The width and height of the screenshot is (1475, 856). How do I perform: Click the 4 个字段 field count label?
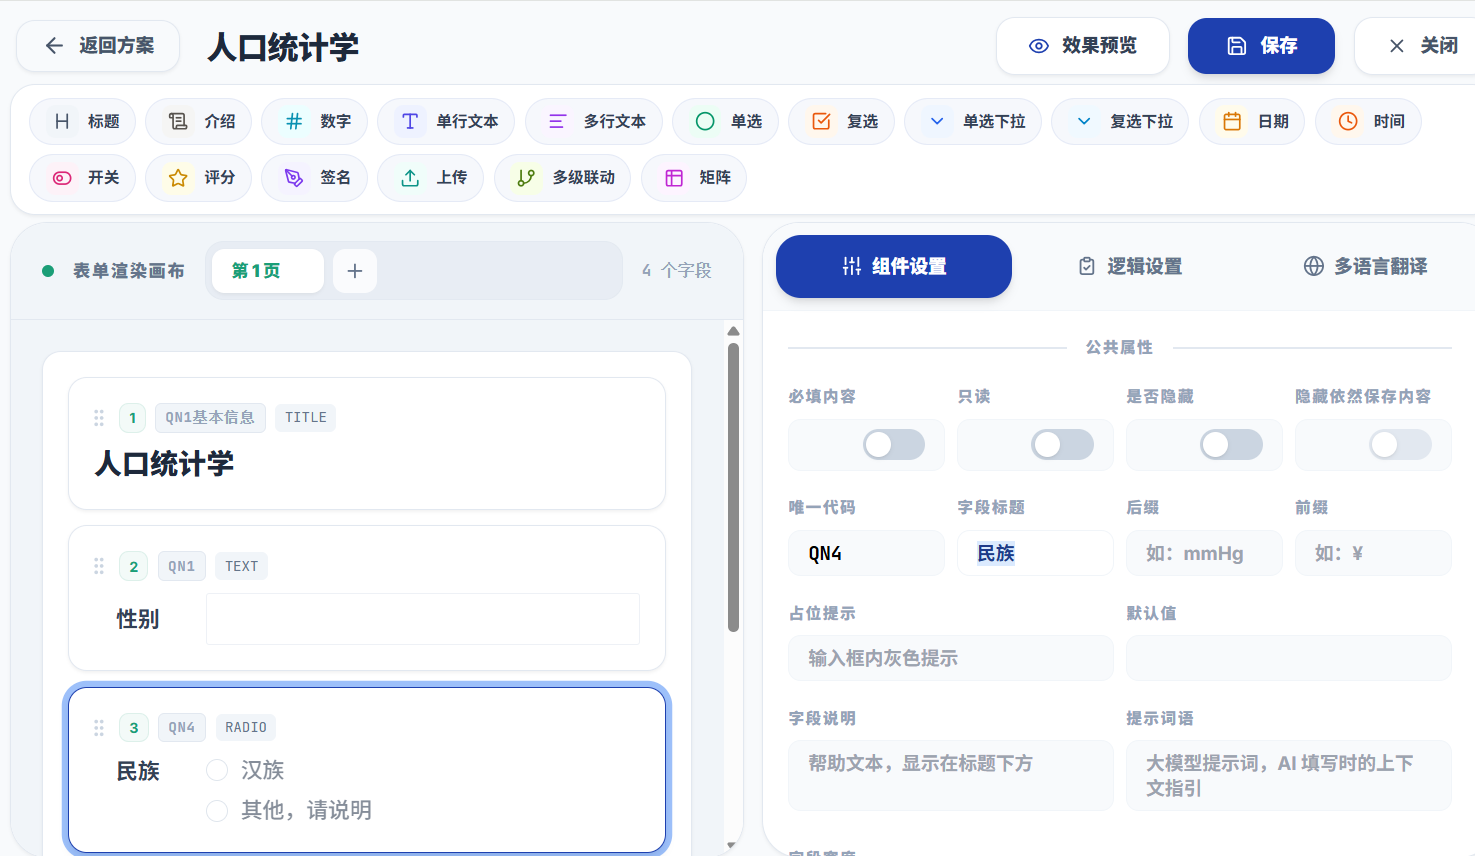(677, 271)
